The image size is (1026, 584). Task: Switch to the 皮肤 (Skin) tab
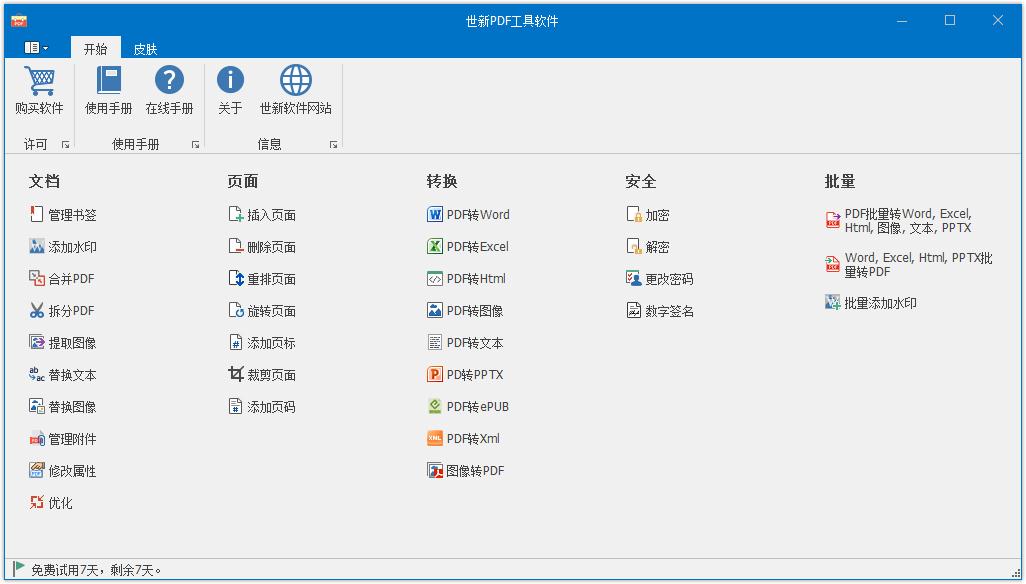(146, 46)
